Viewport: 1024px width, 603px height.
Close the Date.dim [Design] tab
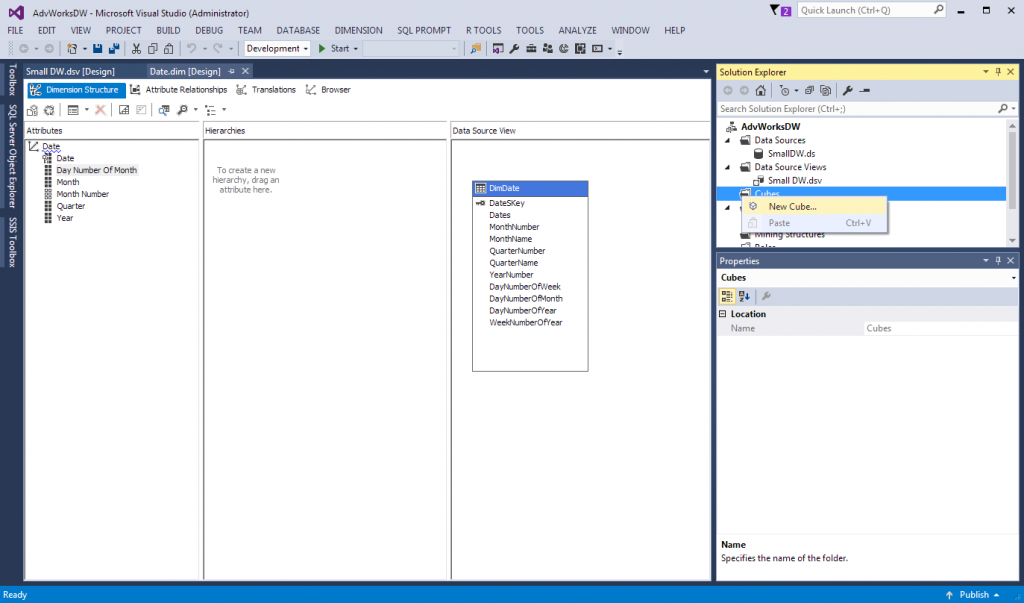[x=246, y=71]
